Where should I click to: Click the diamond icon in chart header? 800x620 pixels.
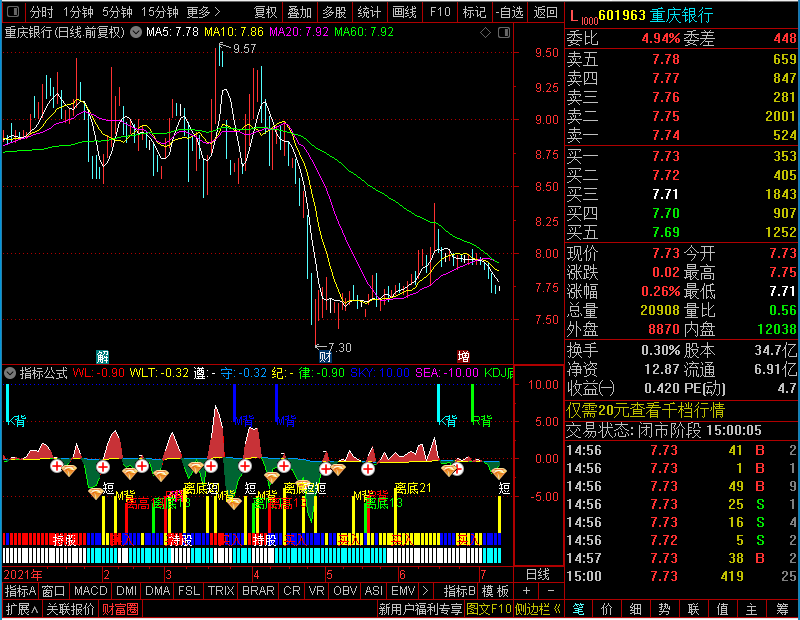click(x=485, y=33)
